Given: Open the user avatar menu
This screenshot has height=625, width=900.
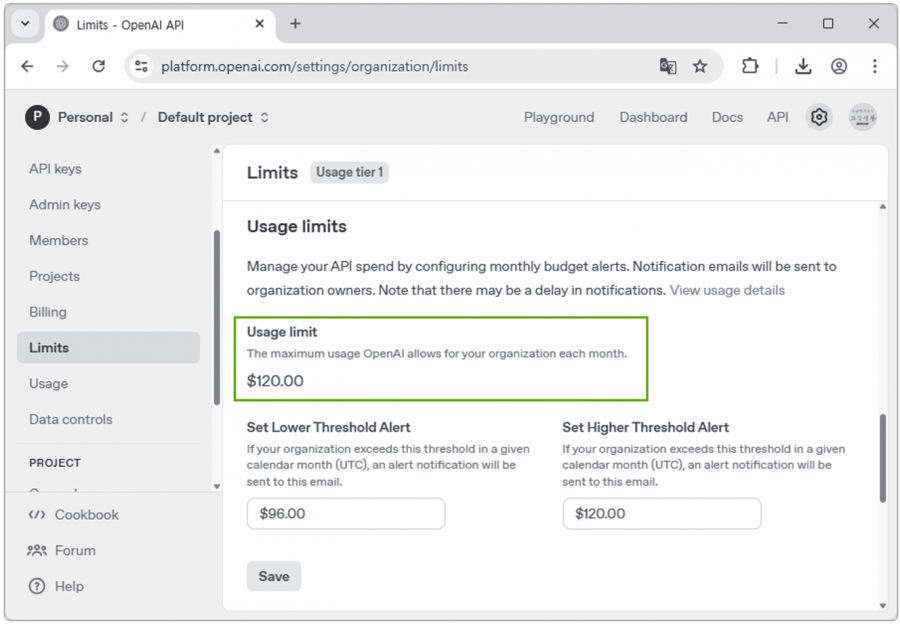Looking at the screenshot, I should [863, 117].
